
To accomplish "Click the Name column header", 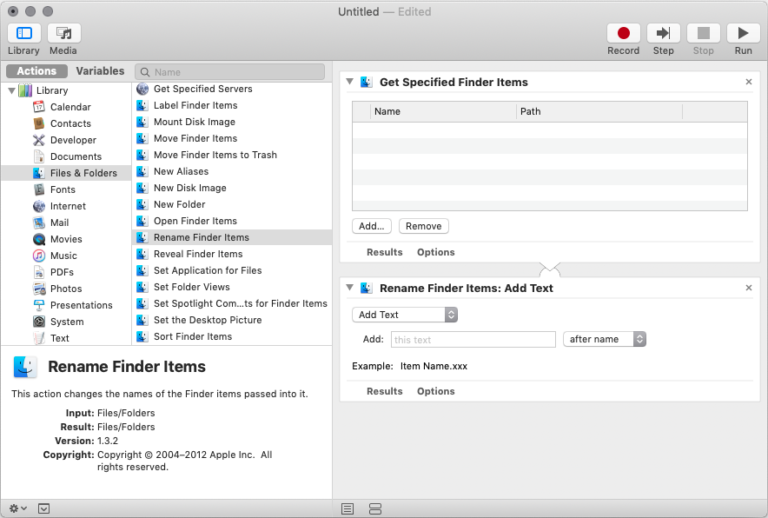I will (443, 112).
